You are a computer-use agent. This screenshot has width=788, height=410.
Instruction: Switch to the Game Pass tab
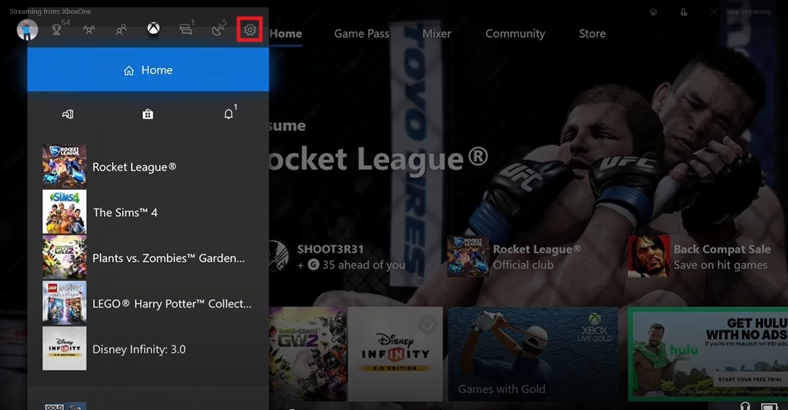[361, 34]
